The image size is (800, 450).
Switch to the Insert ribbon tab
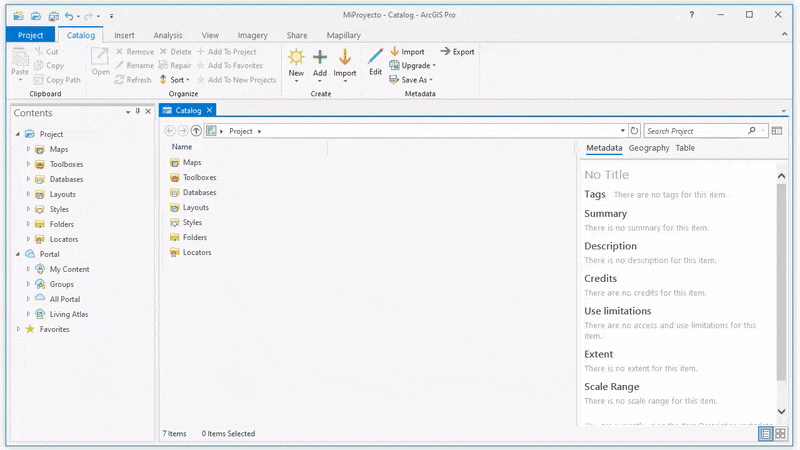tap(124, 35)
